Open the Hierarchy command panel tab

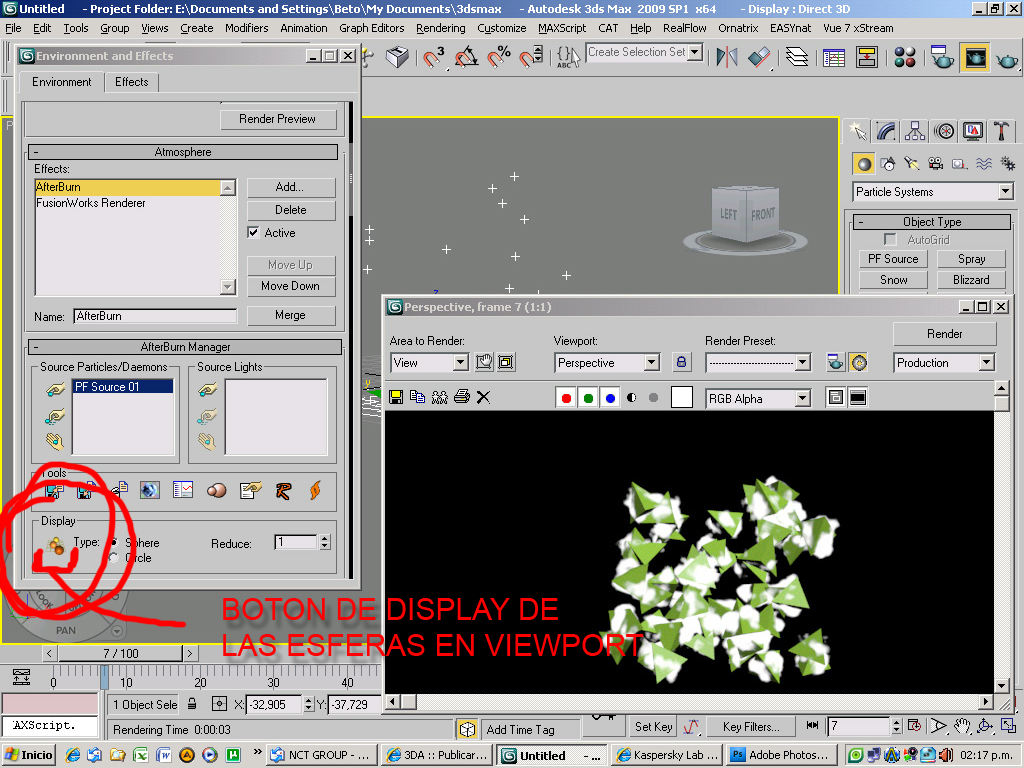[915, 131]
